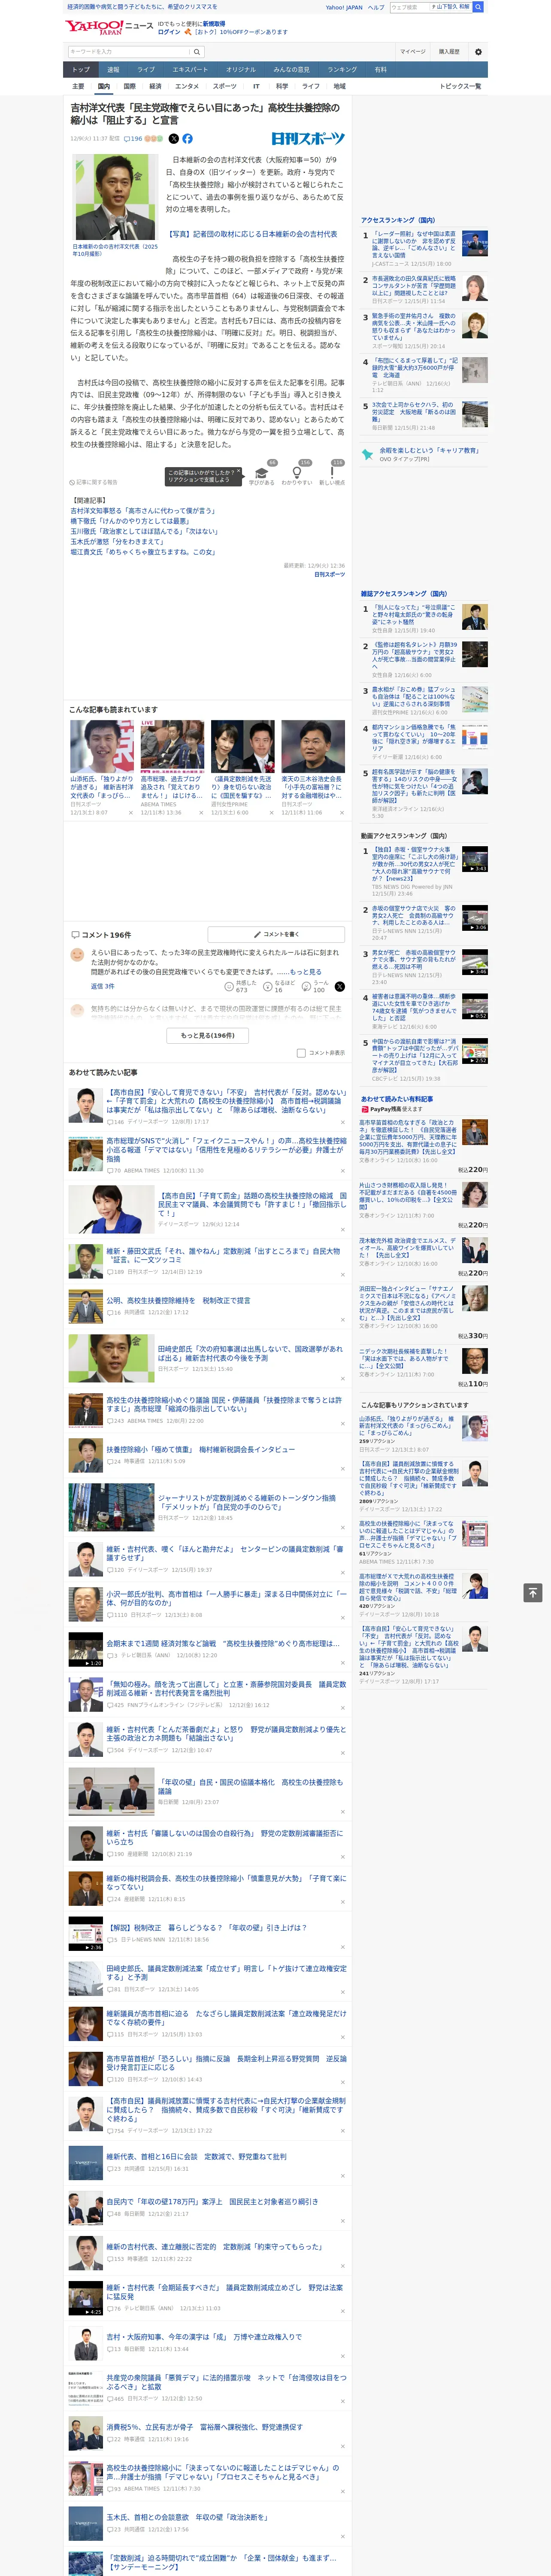Select the ライブ tab in dark navbar

pyautogui.click(x=146, y=69)
